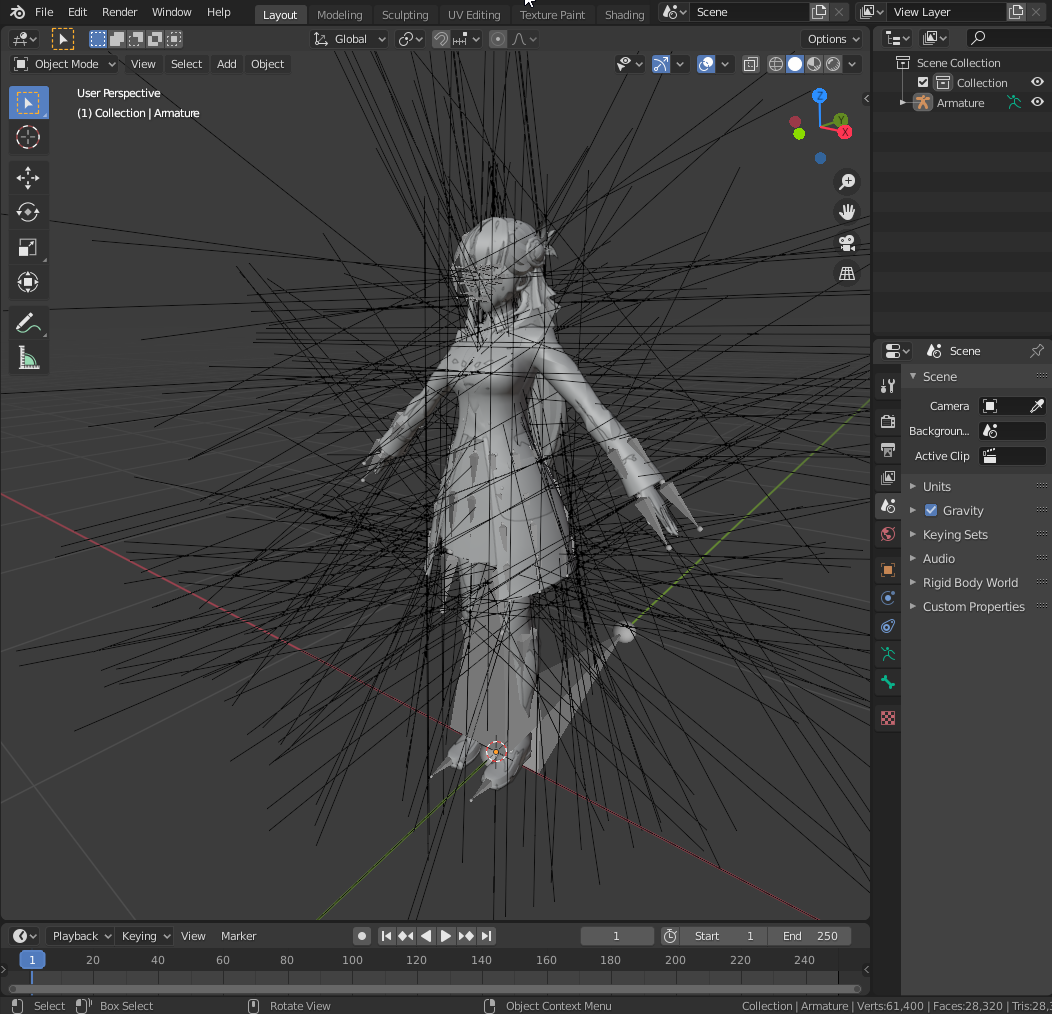
Task: Switch to the Shading workspace tab
Action: tap(624, 14)
